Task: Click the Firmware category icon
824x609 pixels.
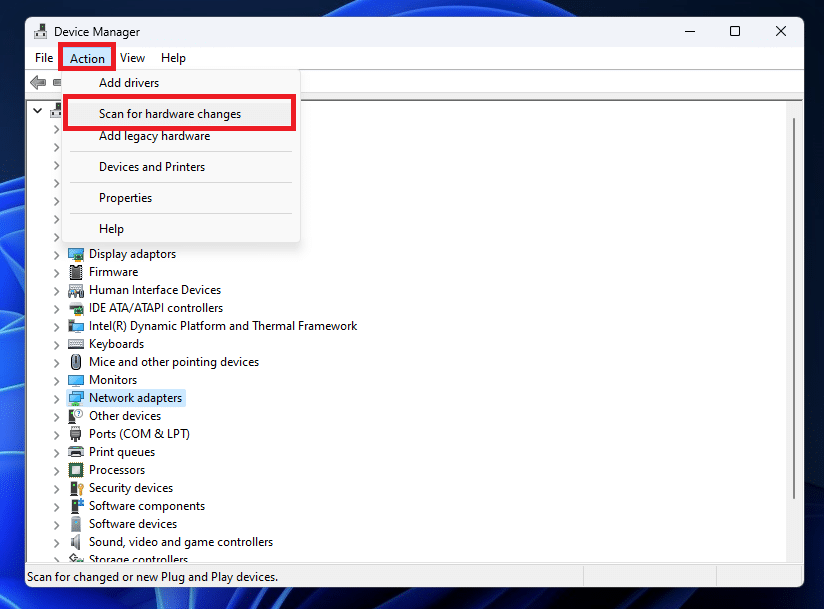Action: 76,271
